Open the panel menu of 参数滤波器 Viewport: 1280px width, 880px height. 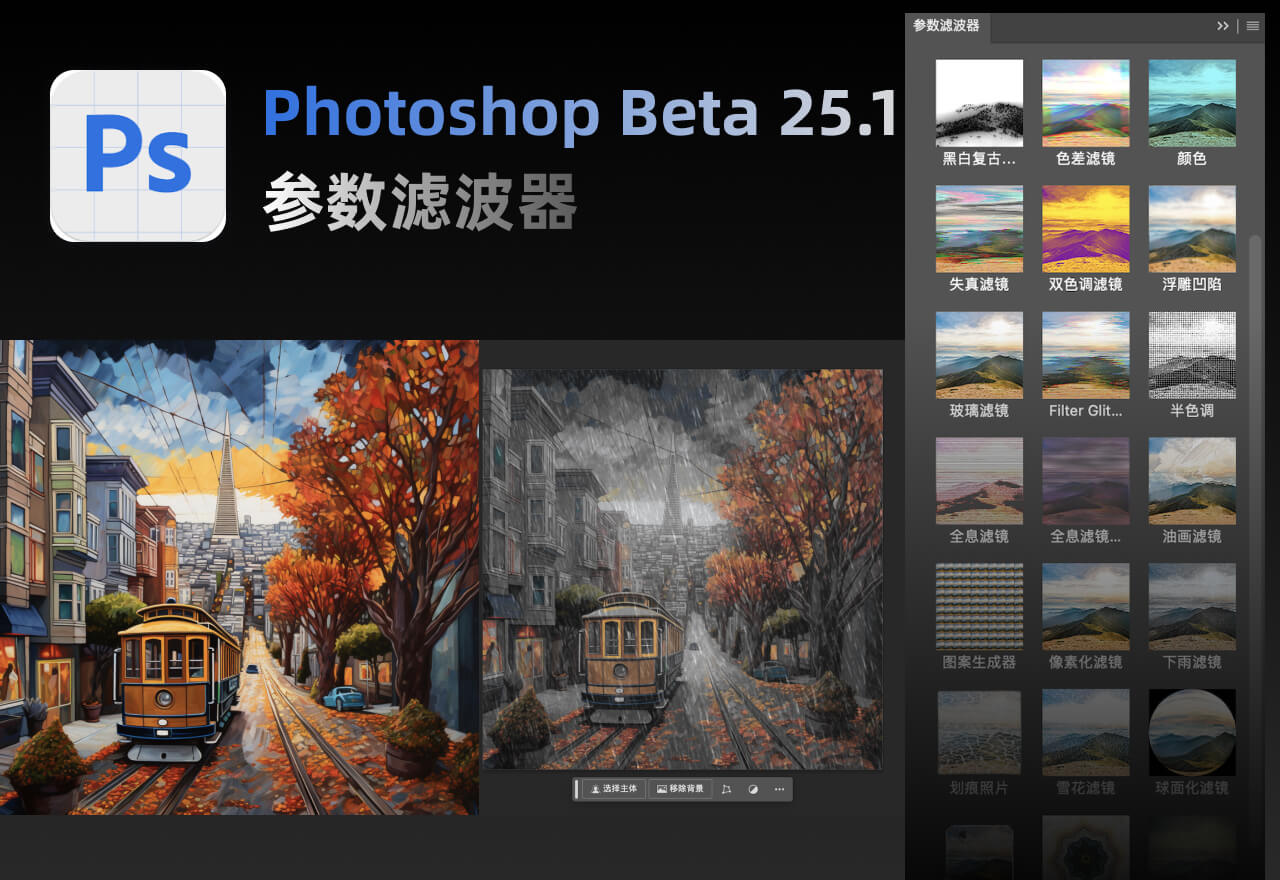point(1252,26)
